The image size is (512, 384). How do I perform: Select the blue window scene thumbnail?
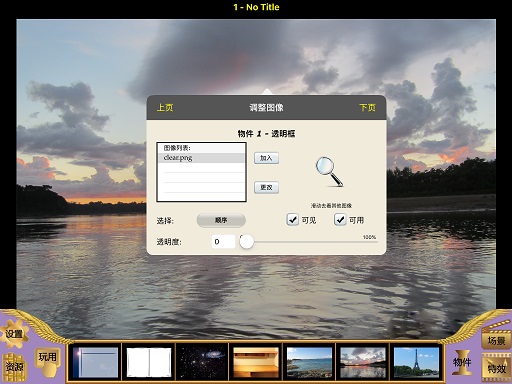[95, 362]
